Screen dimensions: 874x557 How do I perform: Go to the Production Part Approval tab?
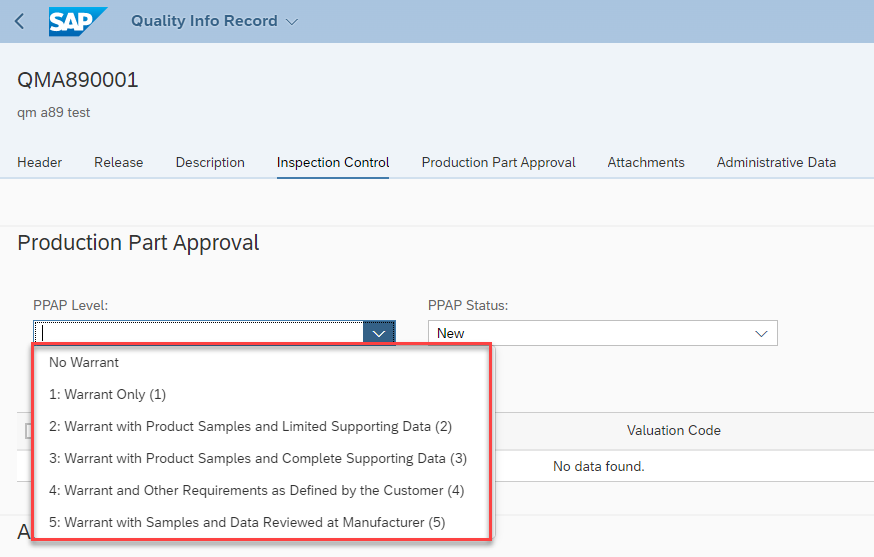[x=498, y=162]
